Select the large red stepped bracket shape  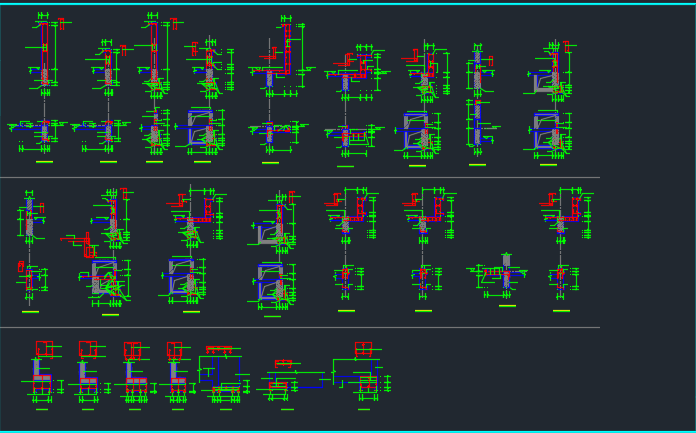point(78,245)
